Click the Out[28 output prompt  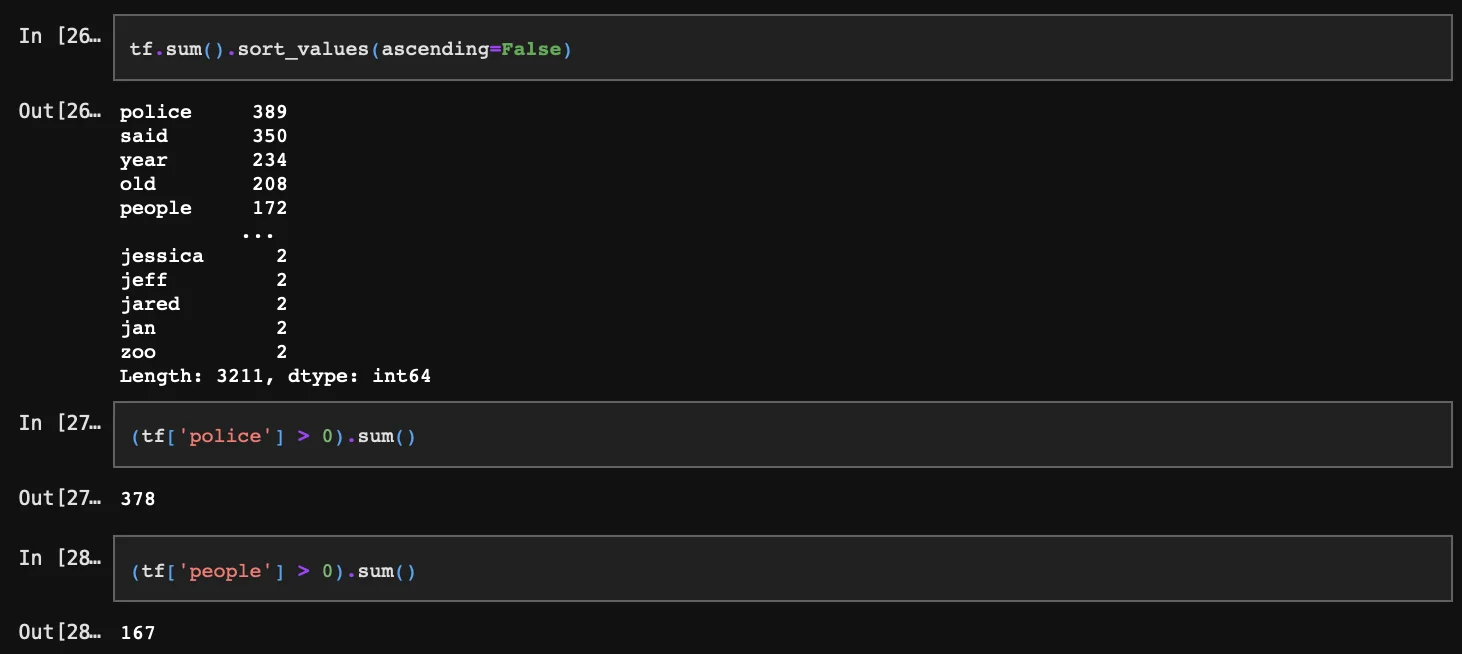coord(59,632)
